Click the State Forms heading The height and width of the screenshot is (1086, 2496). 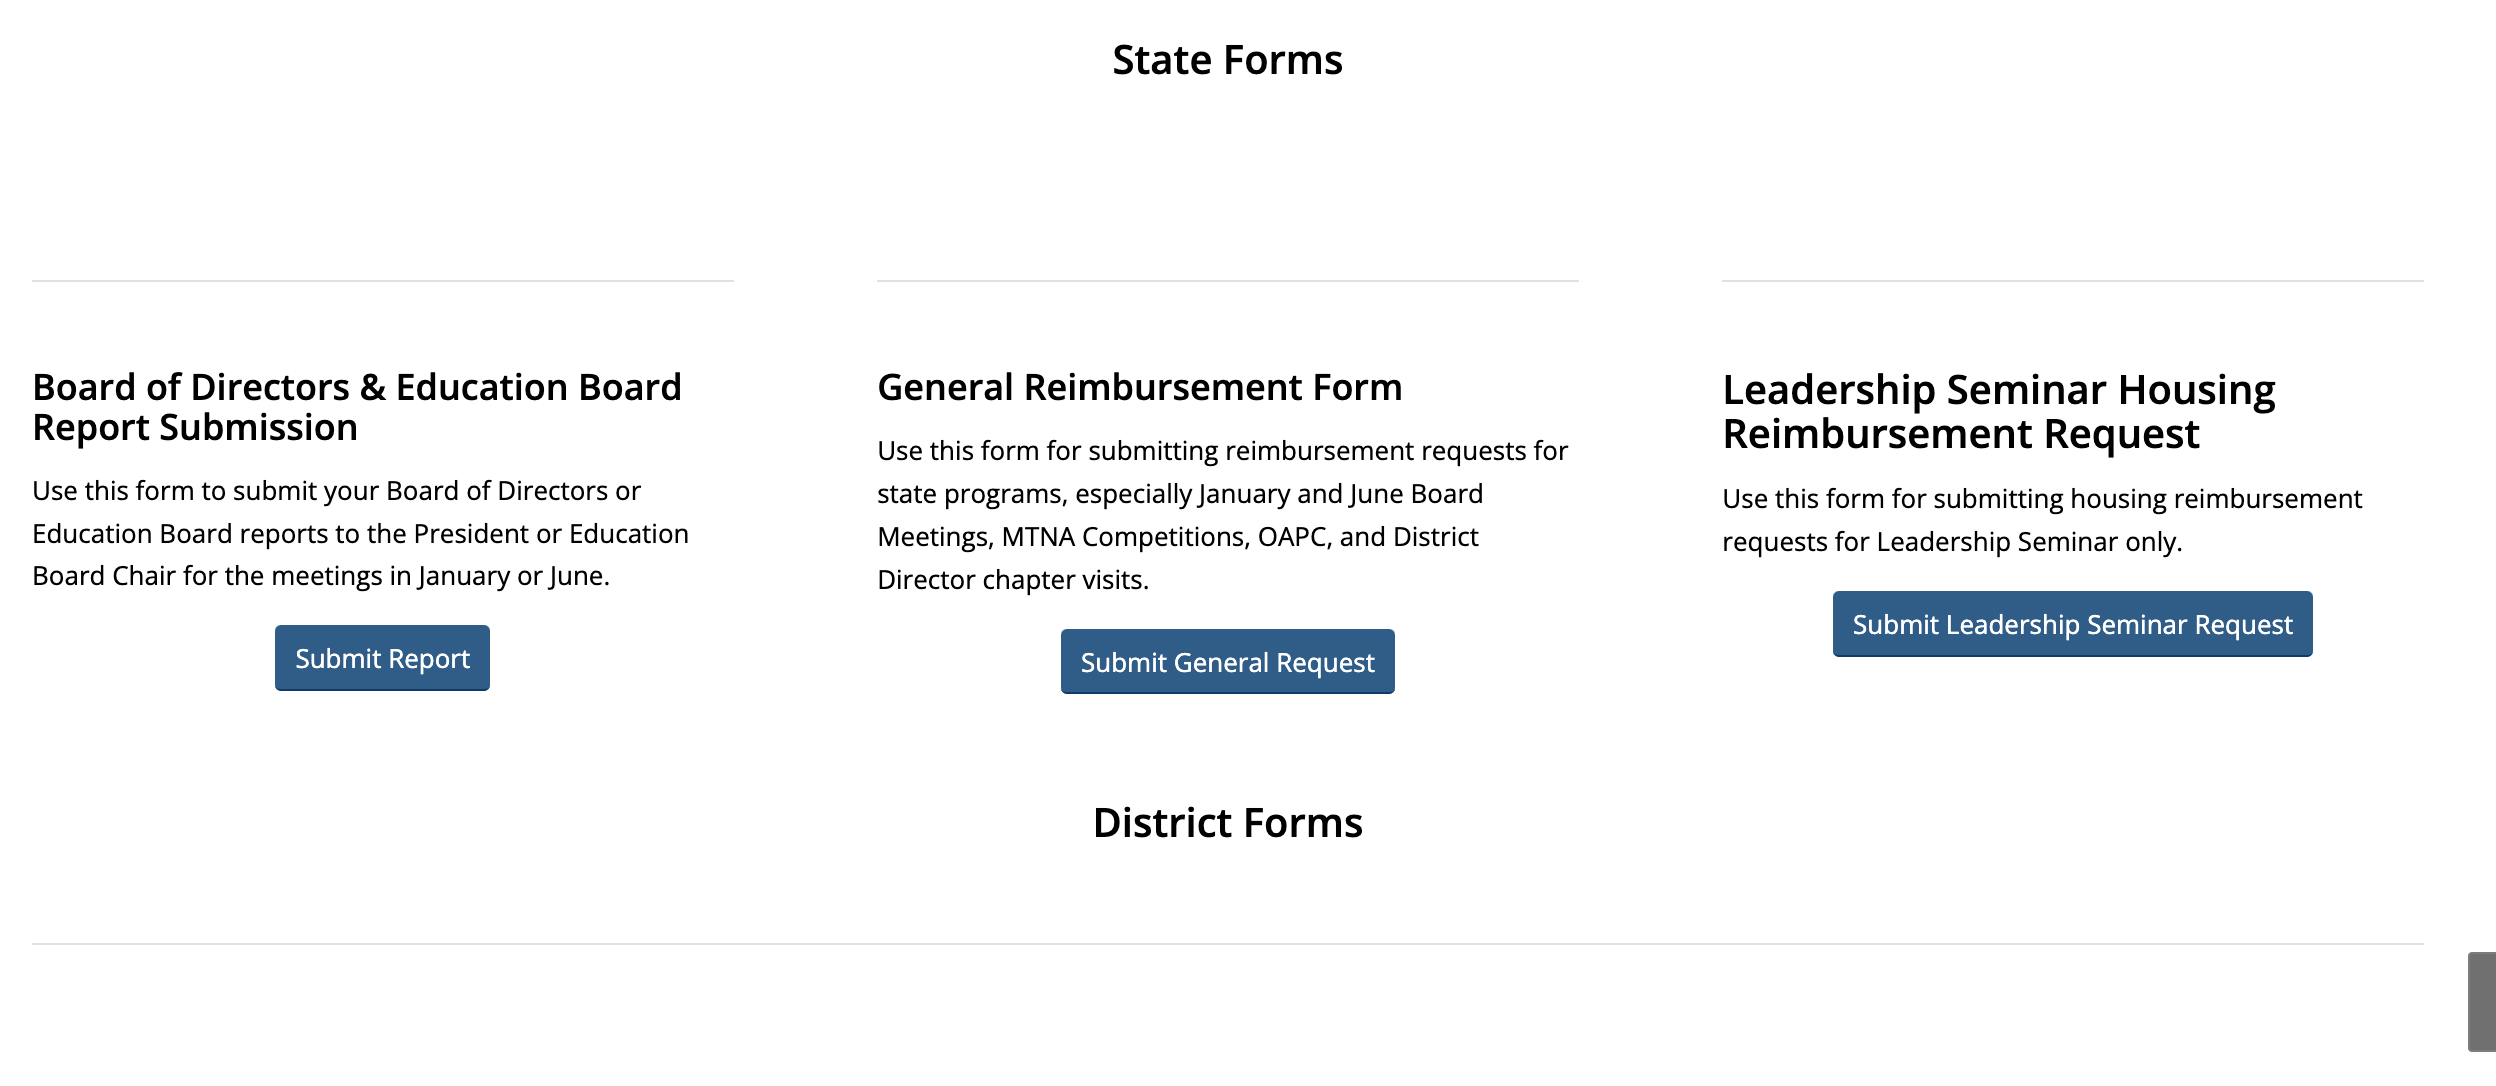(1227, 60)
